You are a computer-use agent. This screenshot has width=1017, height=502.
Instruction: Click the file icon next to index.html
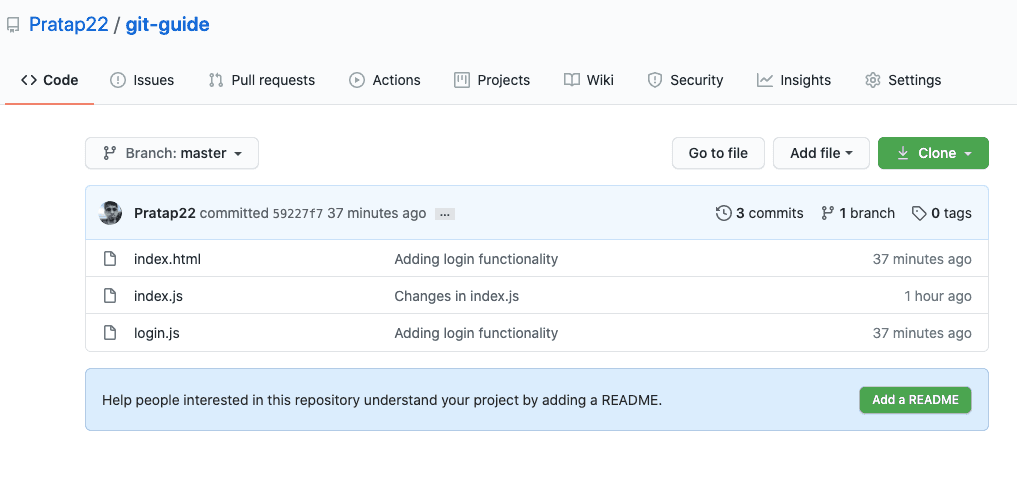[110, 259]
